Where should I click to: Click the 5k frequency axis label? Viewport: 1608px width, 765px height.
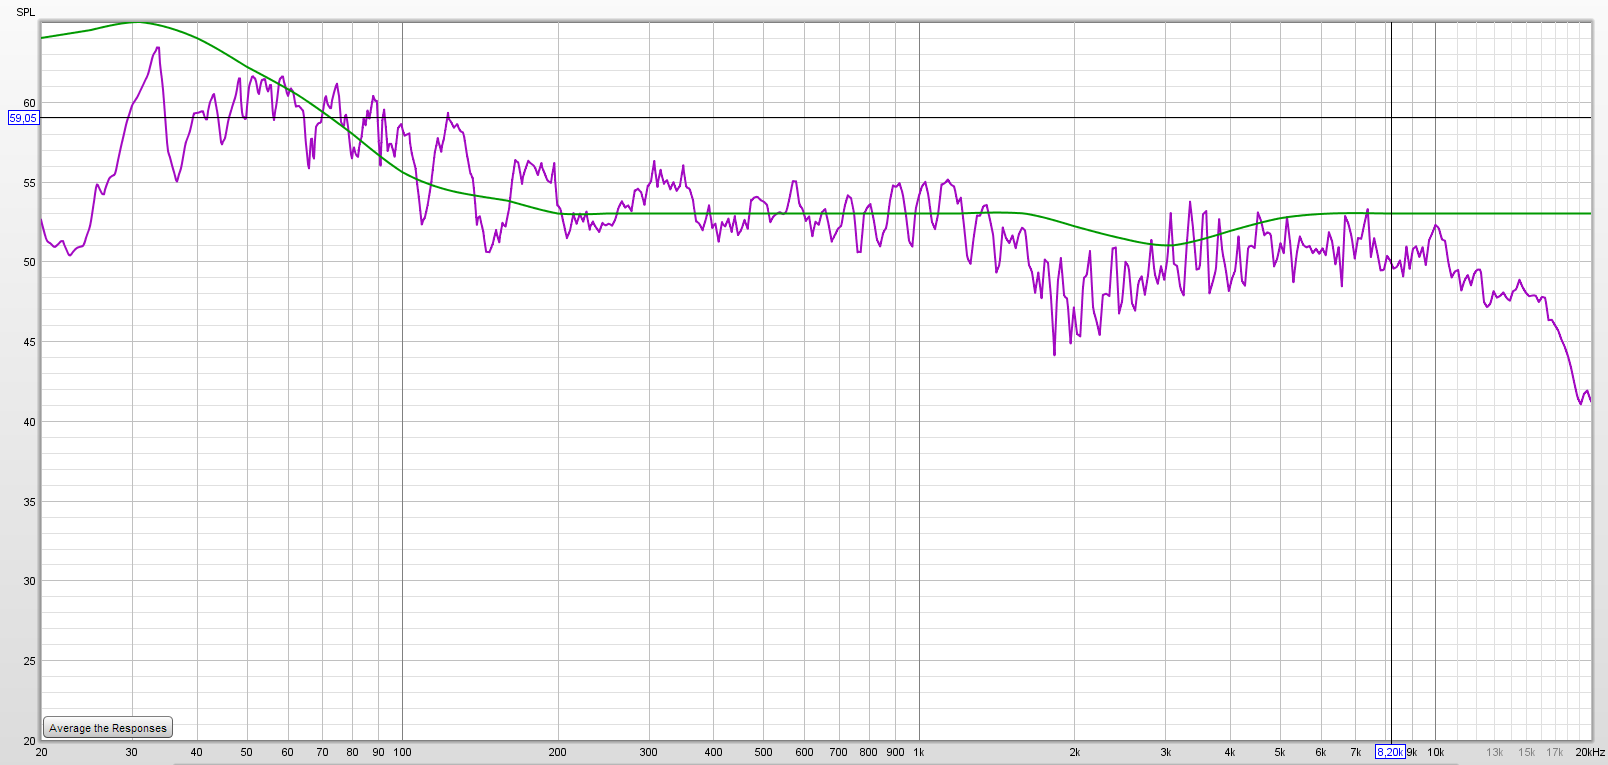(1279, 752)
